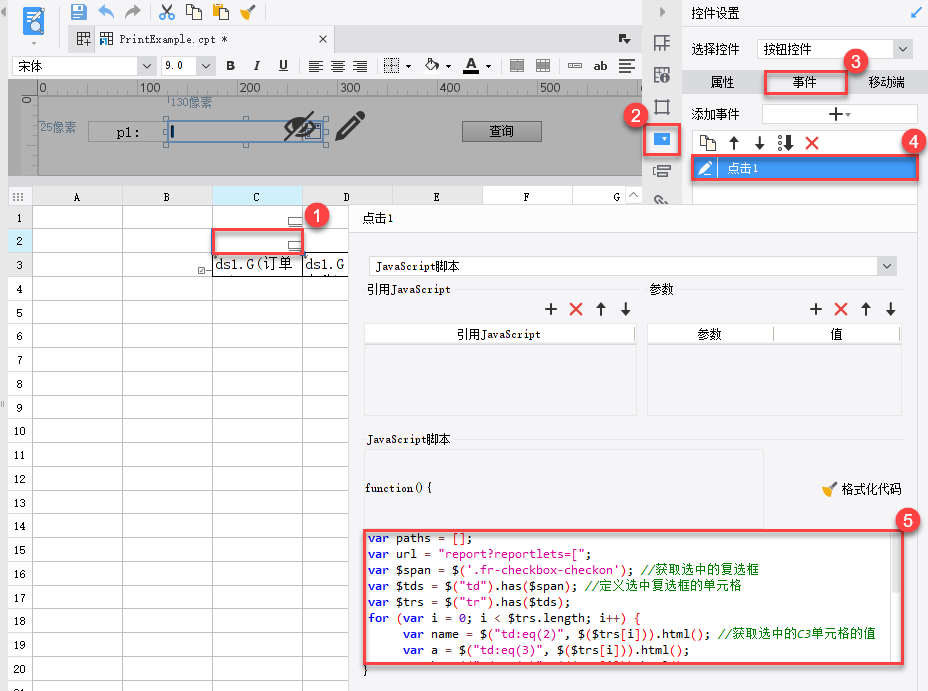Viewport: 928px width, 691px height.
Task: Add a new event with the plus dropdown
Action: pyautogui.click(x=839, y=114)
